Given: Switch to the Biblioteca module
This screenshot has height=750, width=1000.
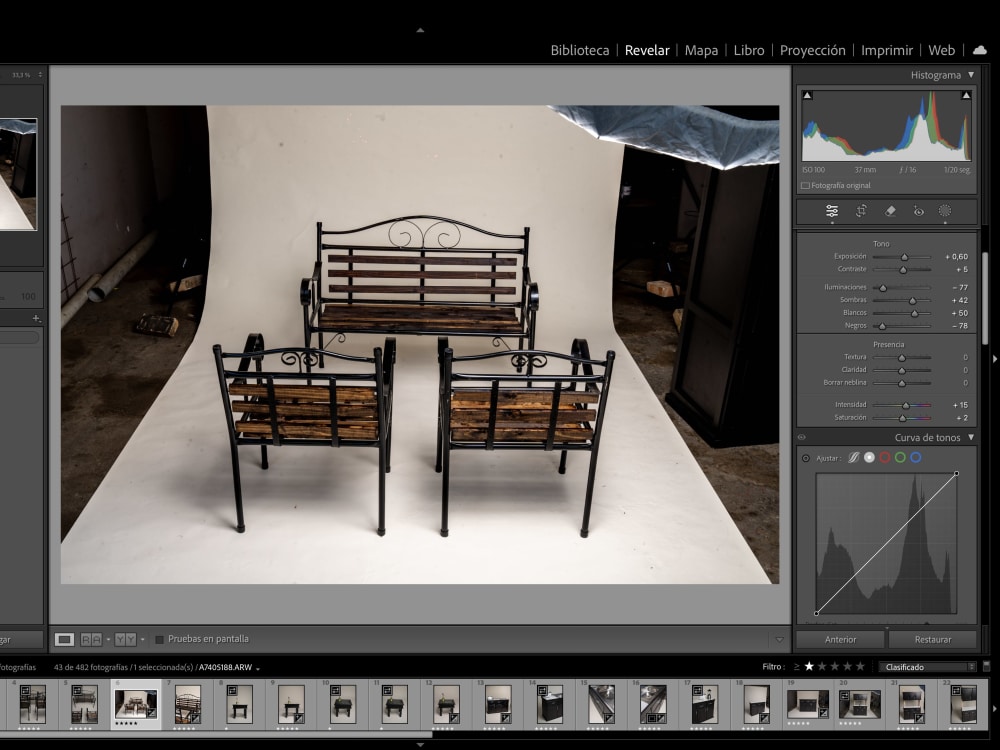Looking at the screenshot, I should click(580, 50).
